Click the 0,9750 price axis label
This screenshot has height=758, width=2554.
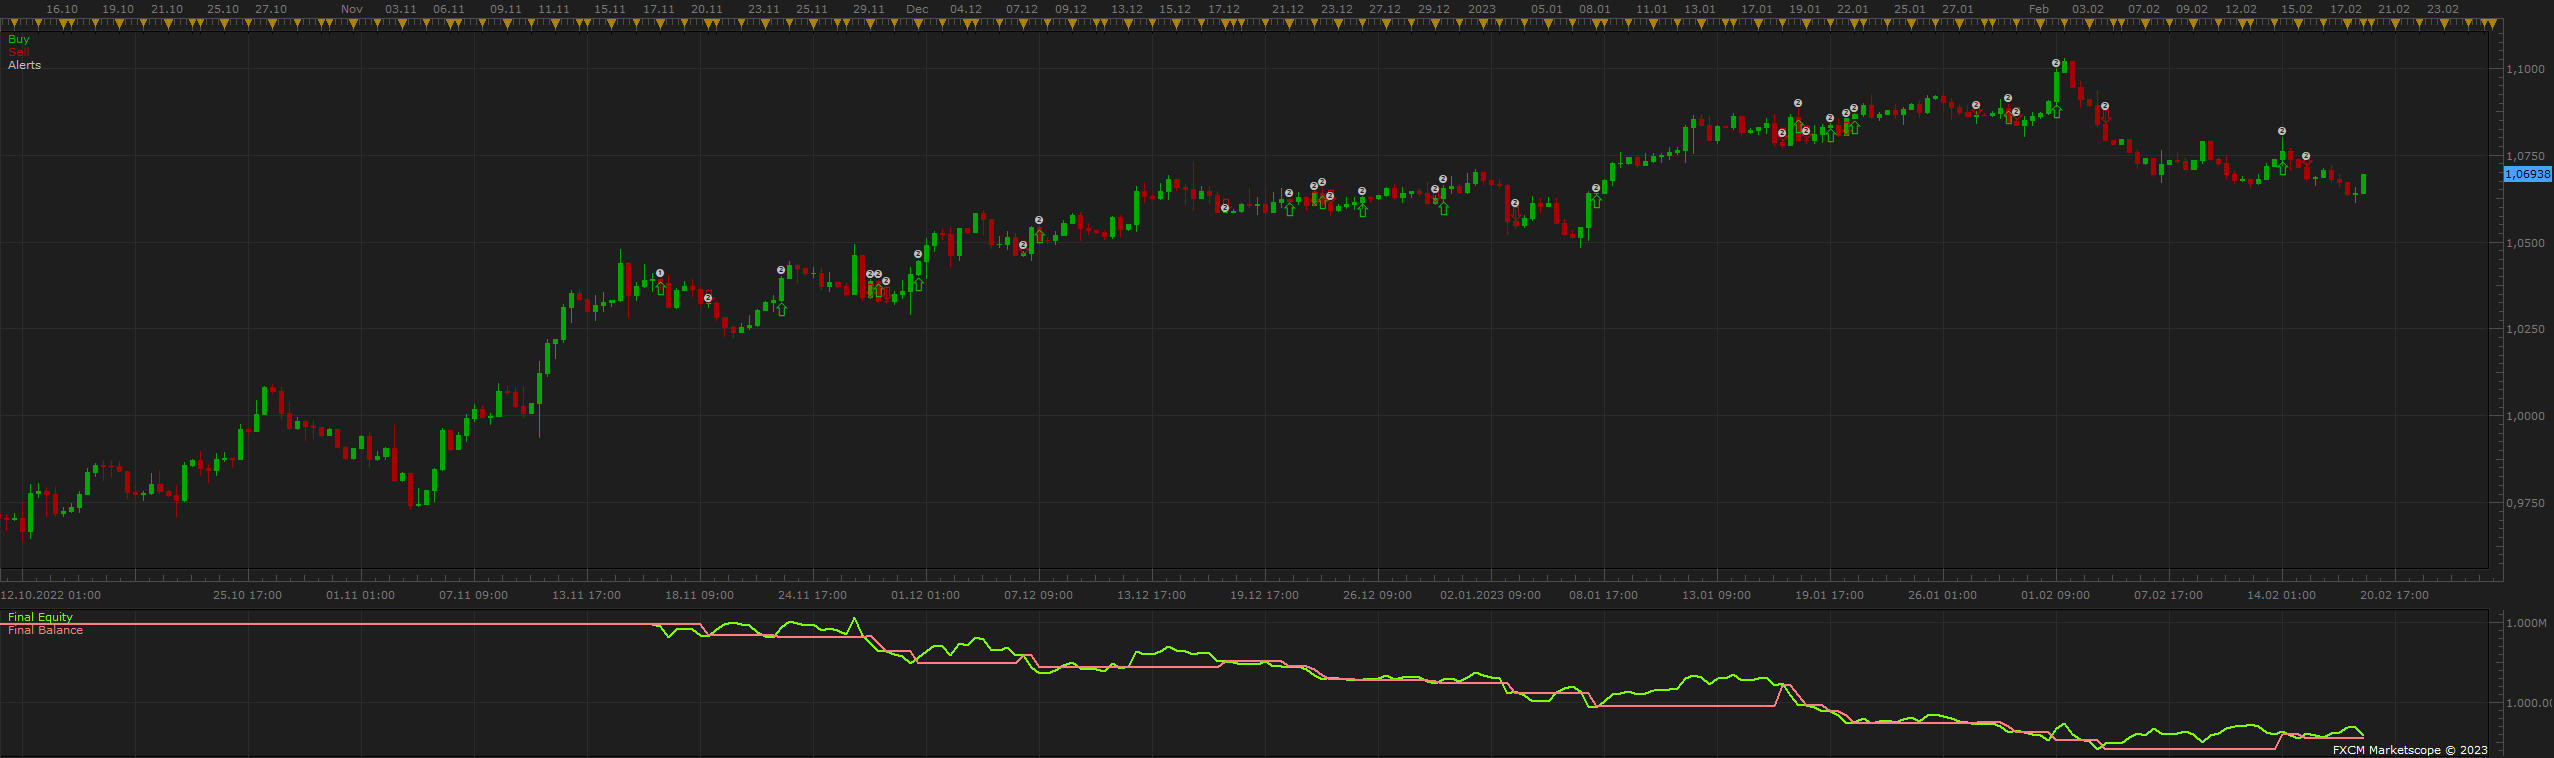(x=2526, y=503)
